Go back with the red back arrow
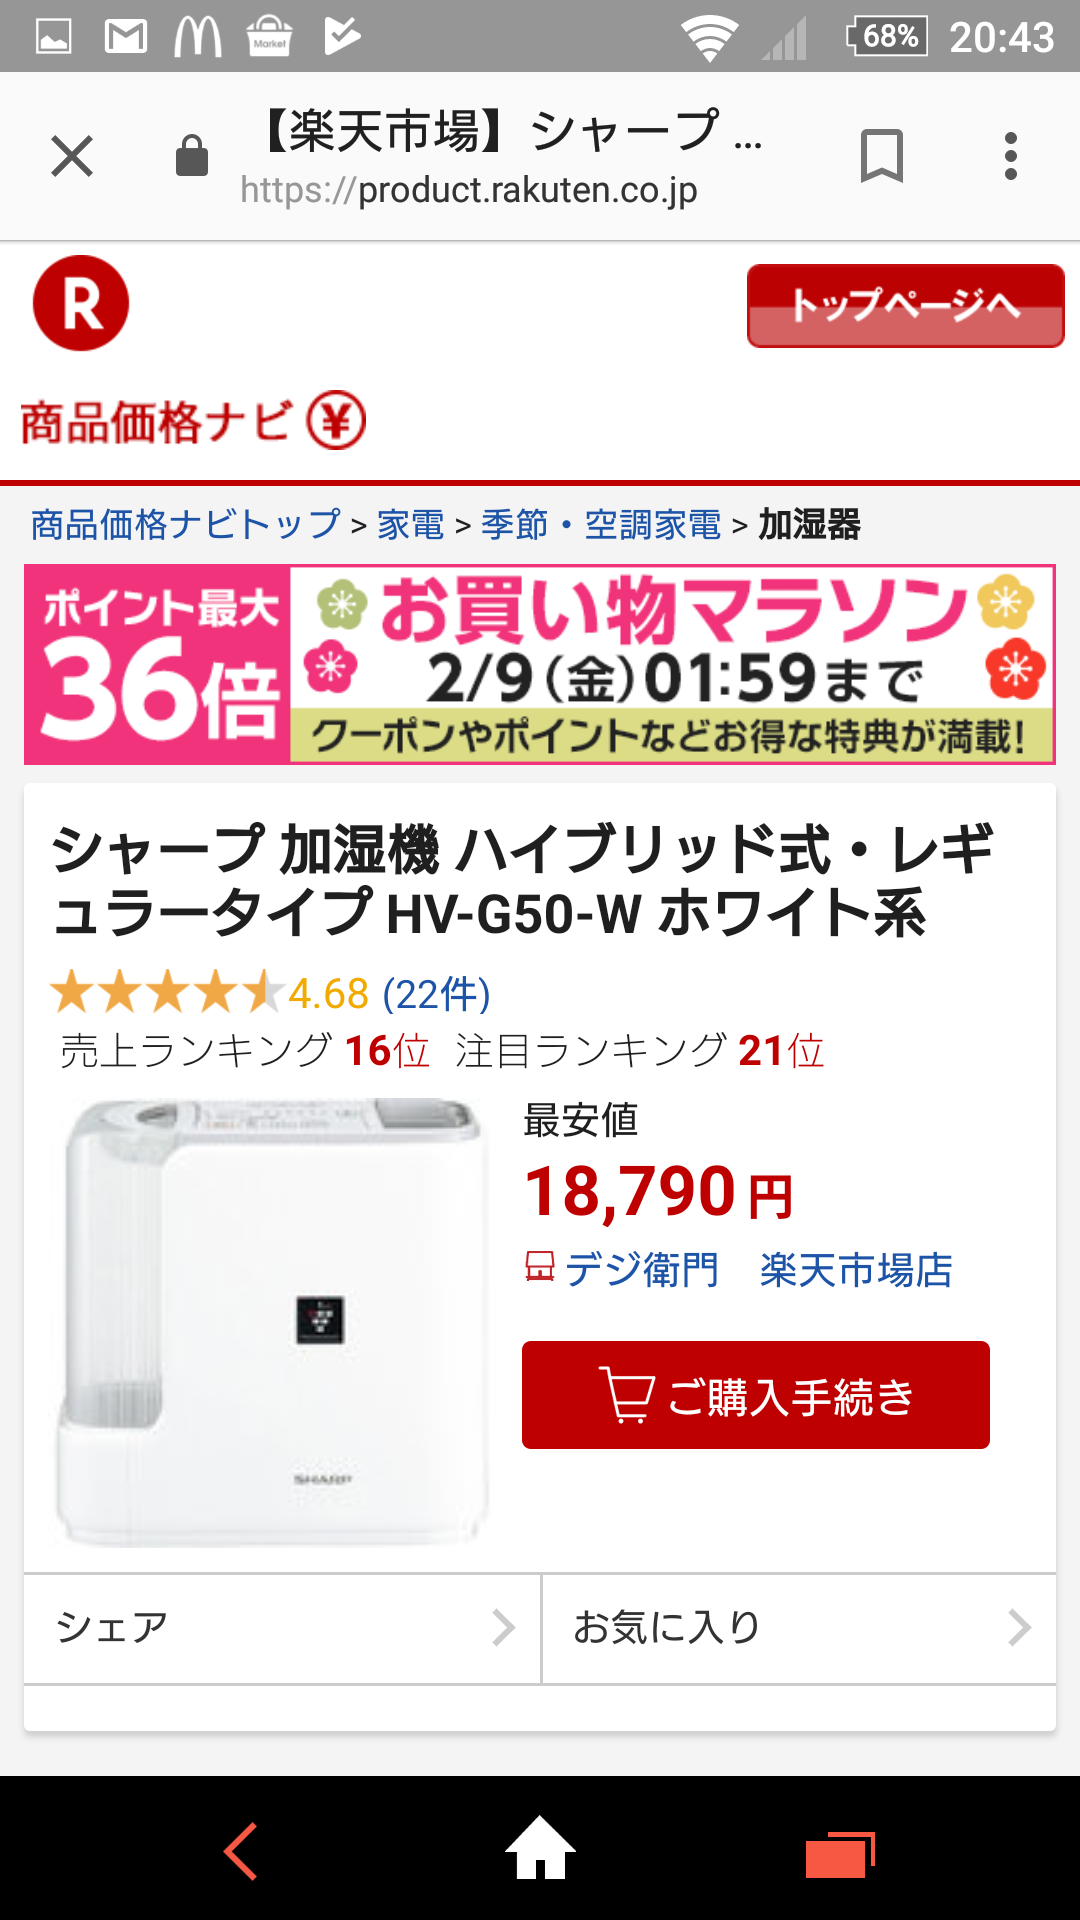Image resolution: width=1080 pixels, height=1920 pixels. tap(240, 1851)
